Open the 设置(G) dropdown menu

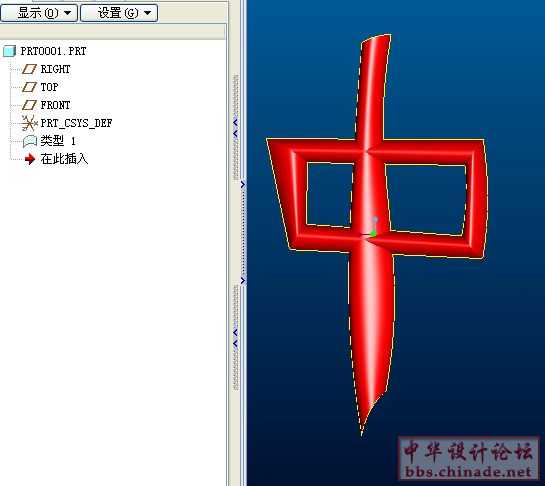click(119, 13)
